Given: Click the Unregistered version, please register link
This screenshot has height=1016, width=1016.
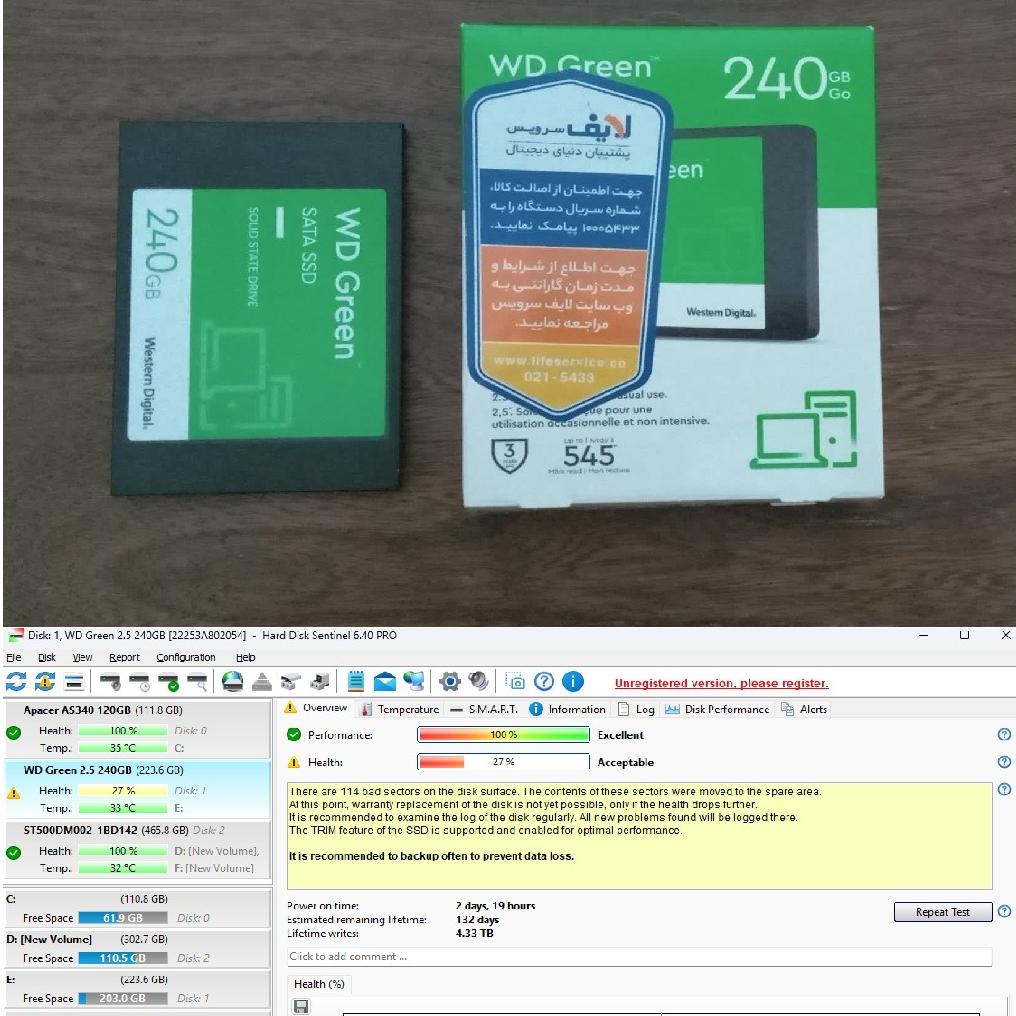Looking at the screenshot, I should 721,683.
